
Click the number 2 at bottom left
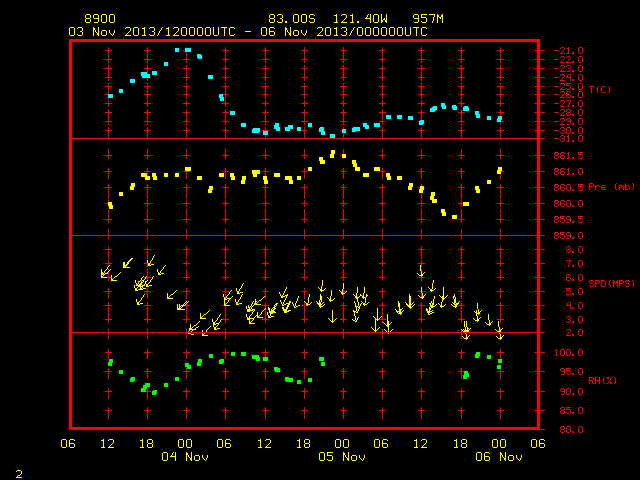[x=19, y=474]
